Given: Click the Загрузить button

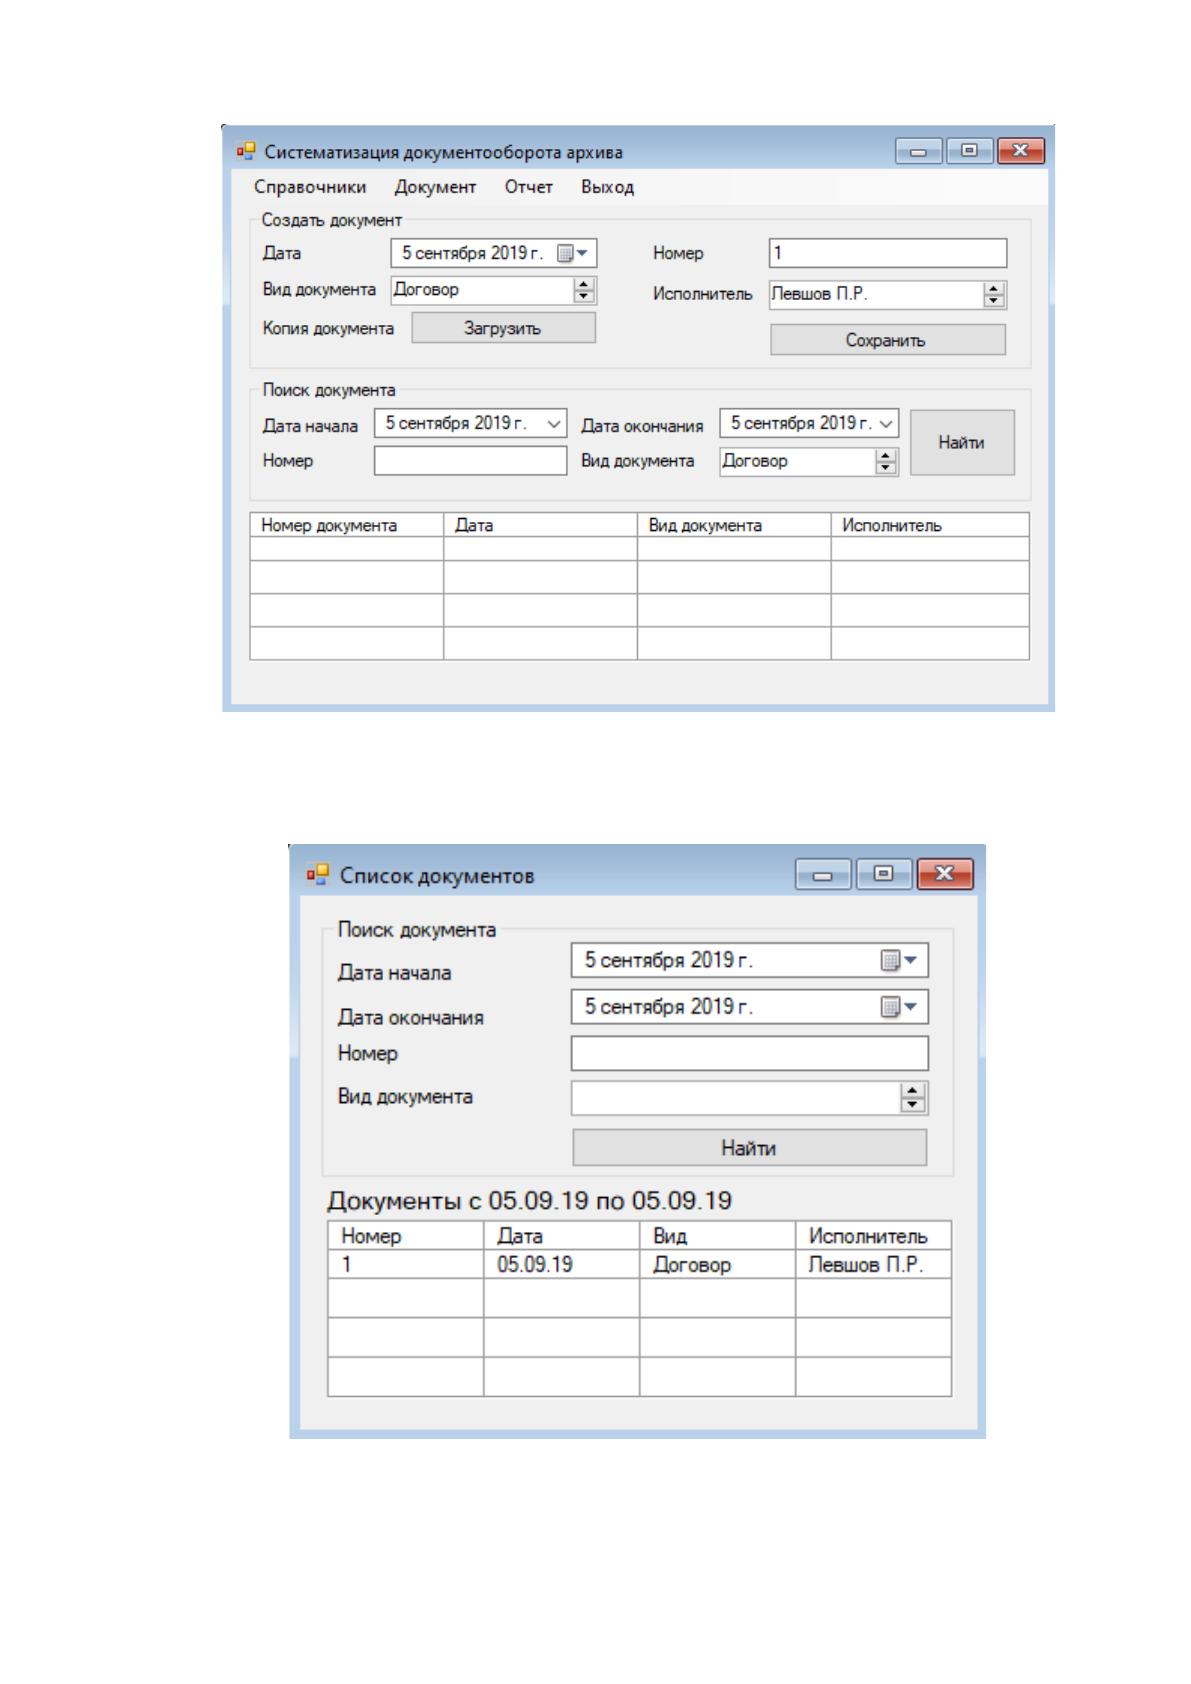Looking at the screenshot, I should click(x=503, y=328).
